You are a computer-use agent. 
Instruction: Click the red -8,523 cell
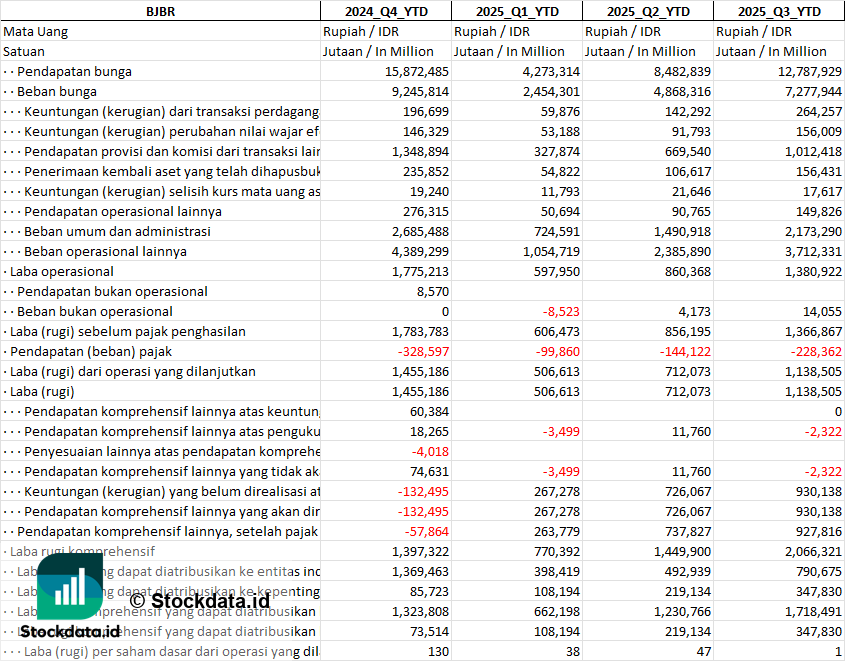coord(561,311)
